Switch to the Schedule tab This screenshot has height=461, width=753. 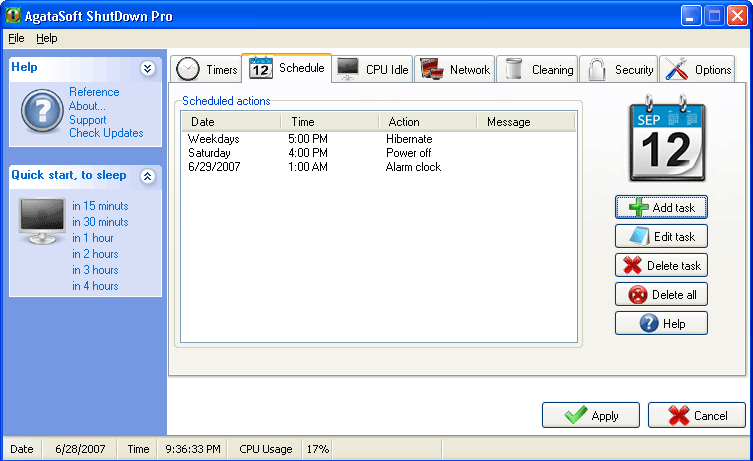tap(287, 68)
